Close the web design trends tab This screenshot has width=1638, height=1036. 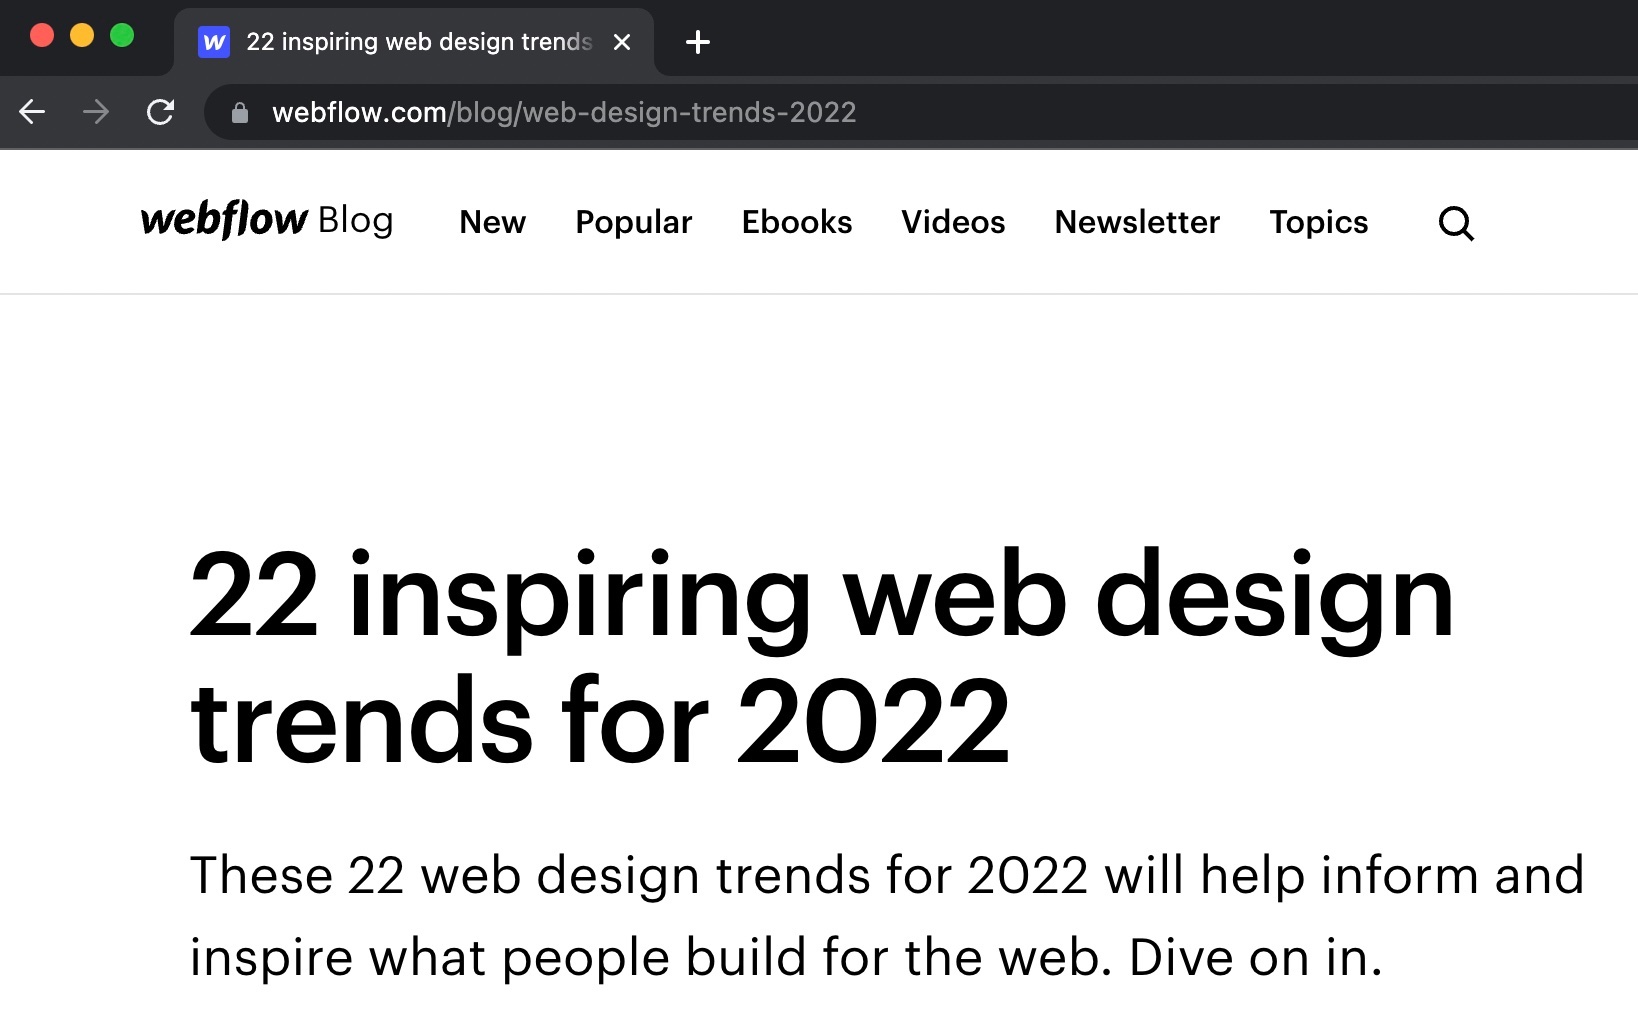622,42
